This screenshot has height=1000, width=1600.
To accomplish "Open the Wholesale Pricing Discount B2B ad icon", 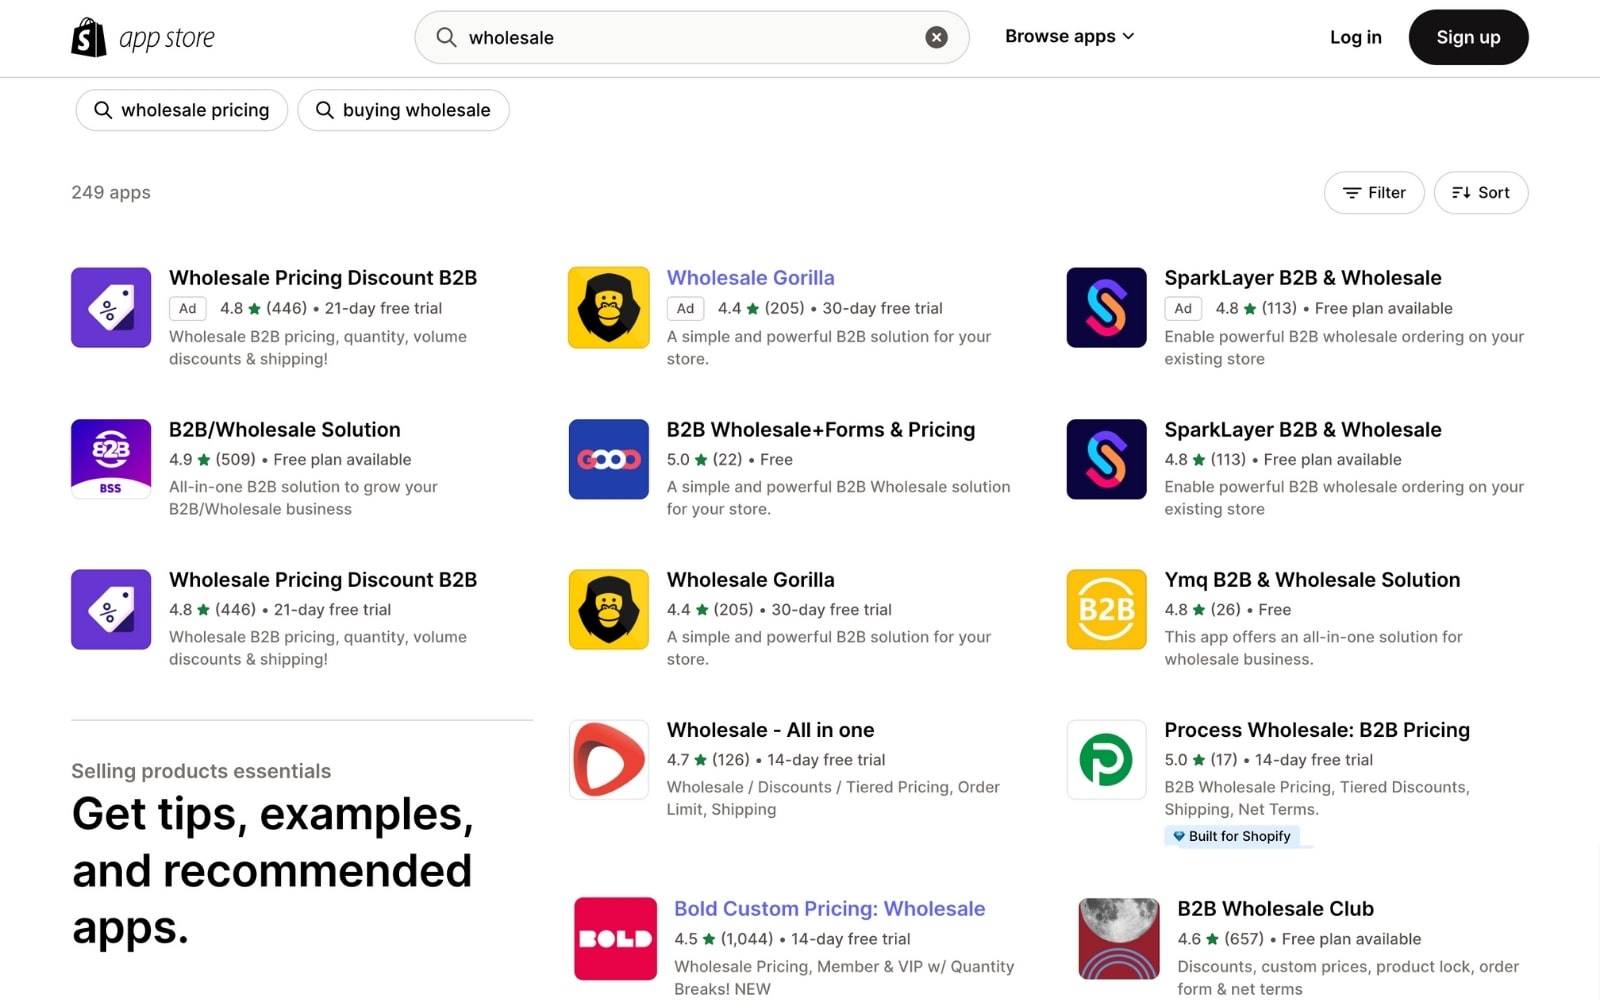I will pos(111,307).
